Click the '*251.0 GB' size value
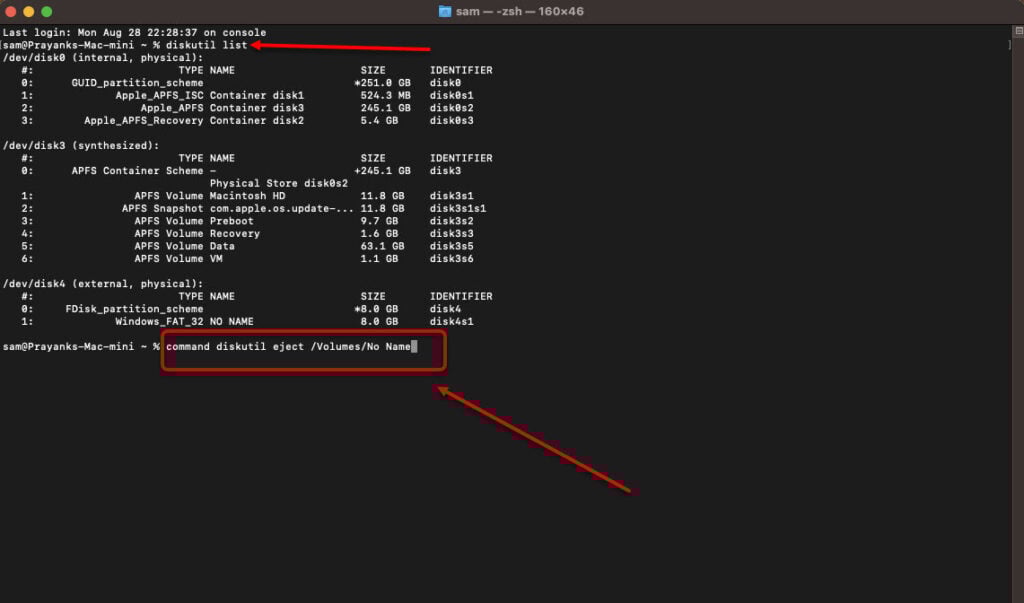Image resolution: width=1024 pixels, height=603 pixels. (382, 83)
